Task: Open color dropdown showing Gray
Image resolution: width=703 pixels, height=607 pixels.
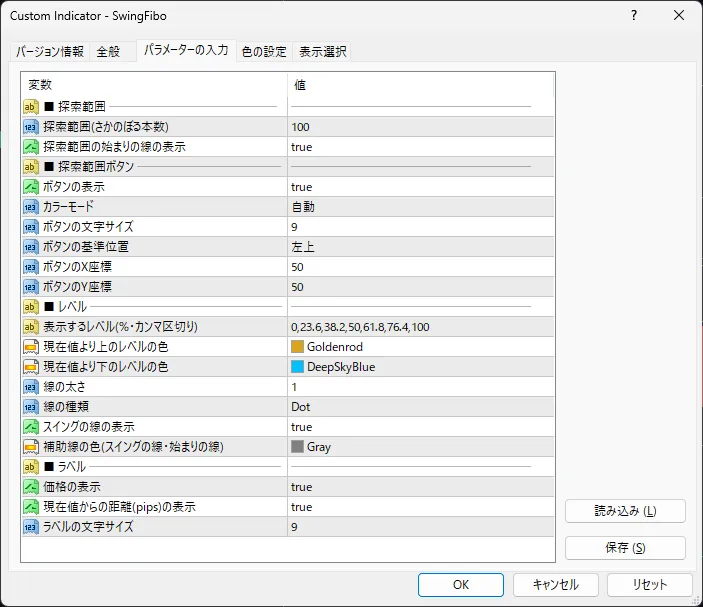Action: (421, 447)
